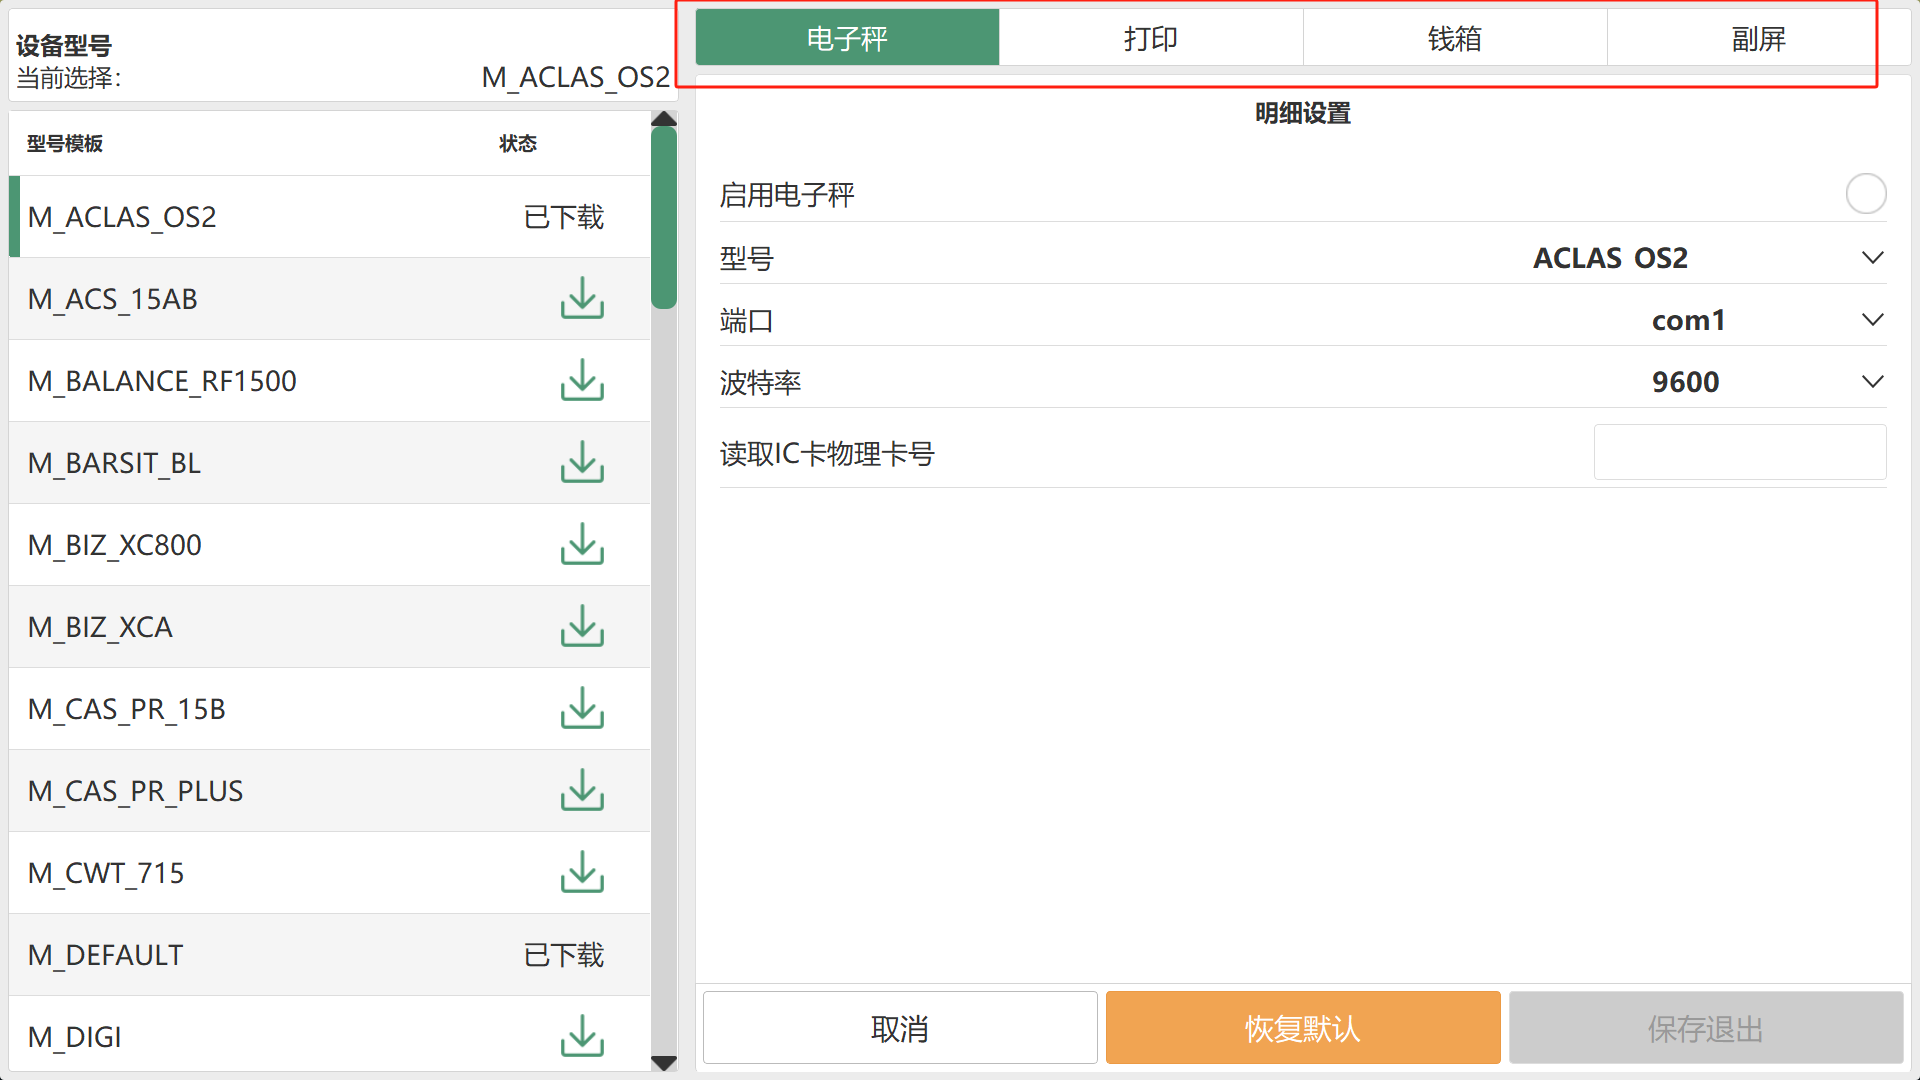
Task: Click 已下载 status of M_DEFAULT
Action: pos(564,955)
